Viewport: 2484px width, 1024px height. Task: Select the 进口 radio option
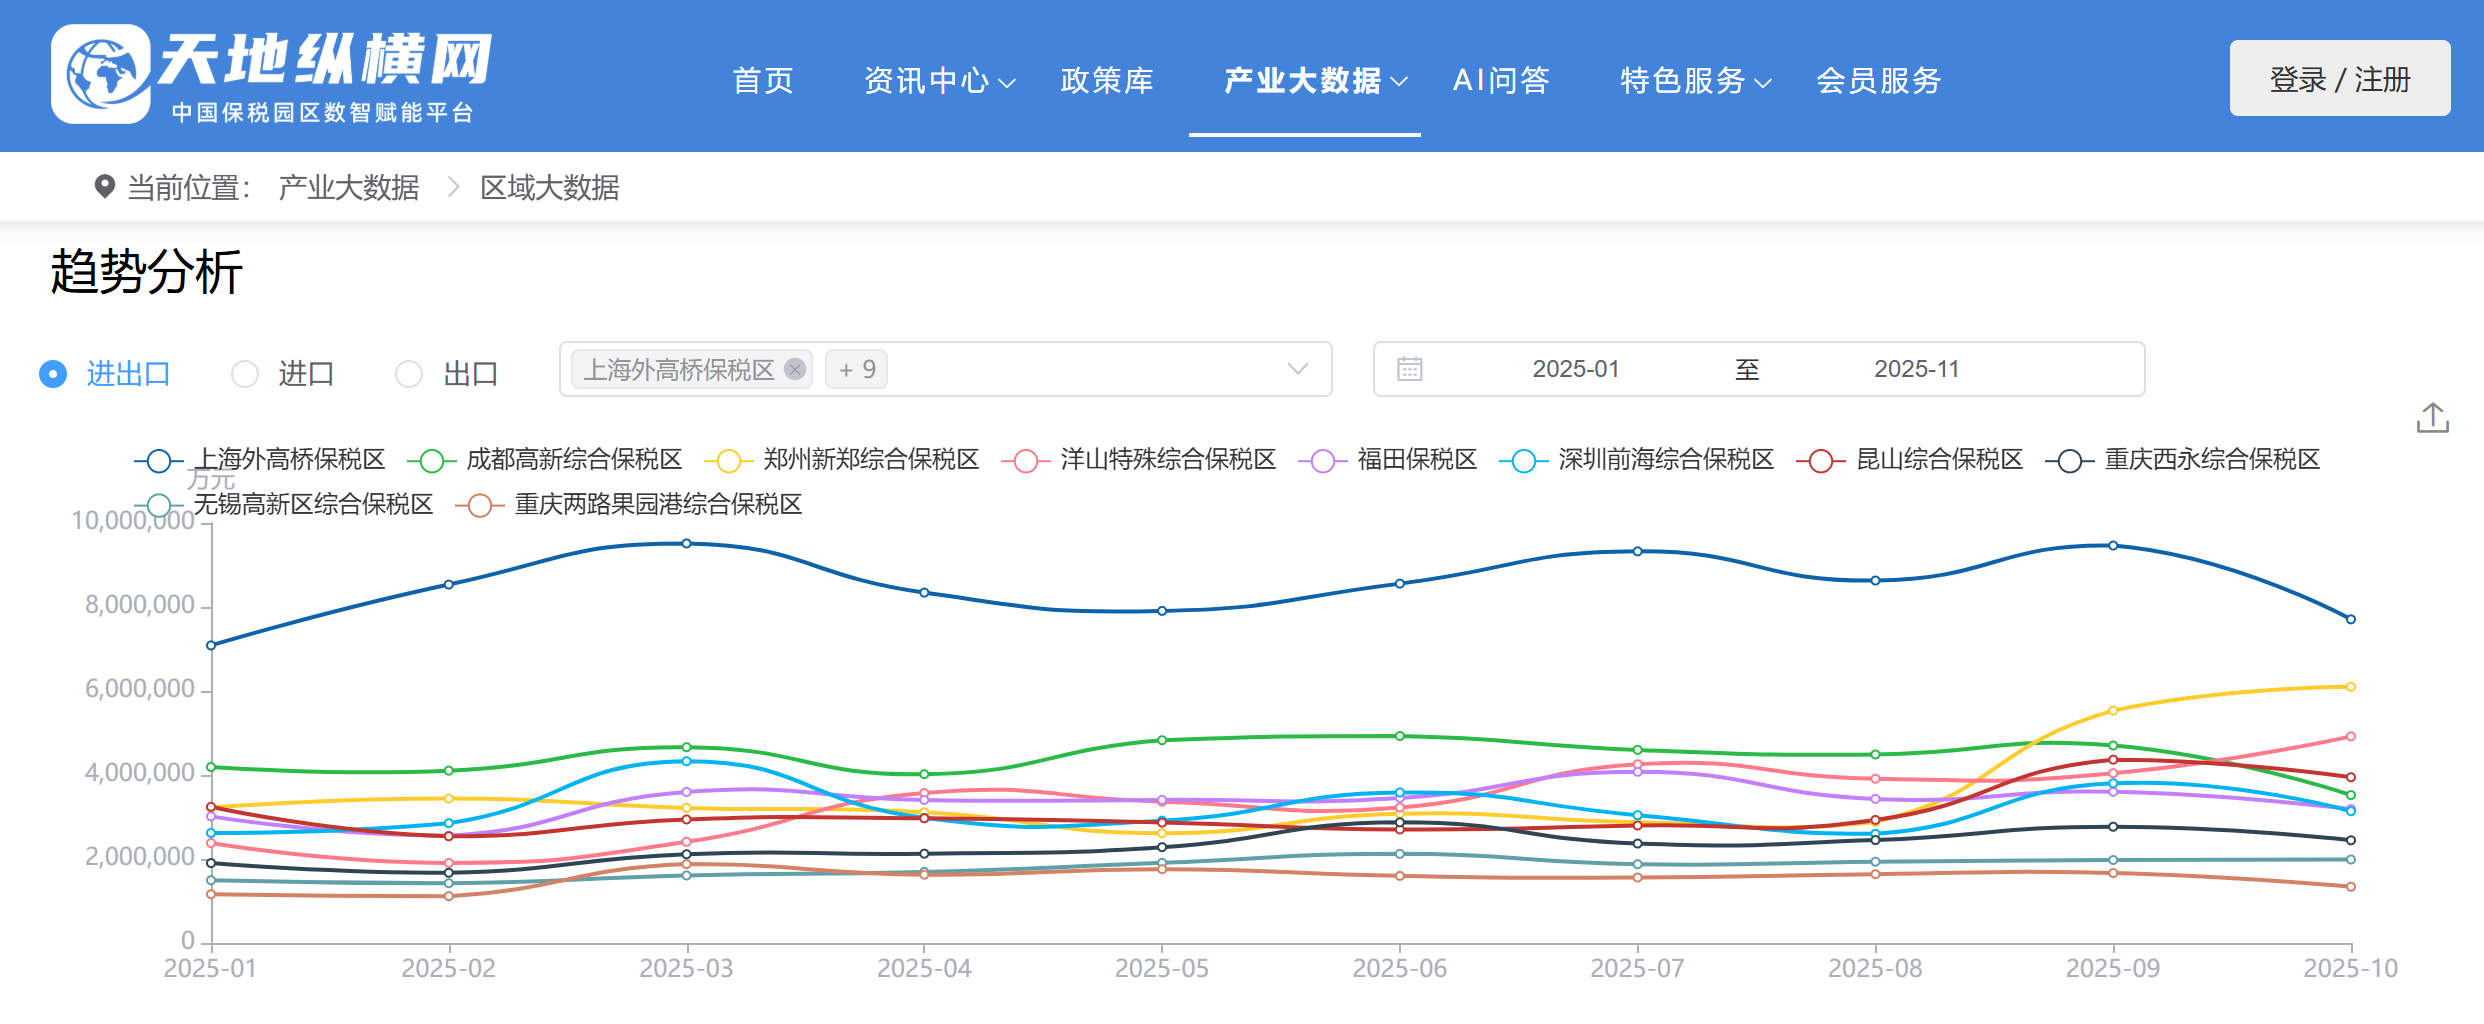click(x=245, y=374)
